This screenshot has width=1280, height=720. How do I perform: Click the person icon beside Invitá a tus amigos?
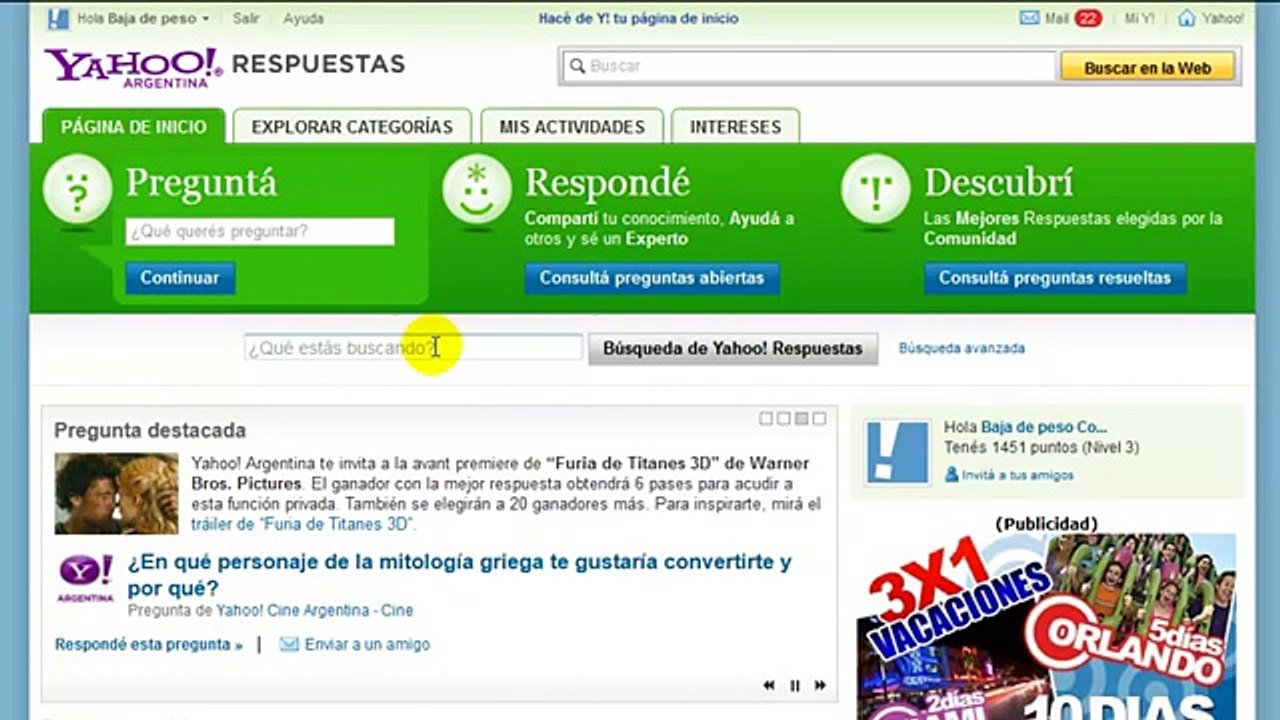coord(951,475)
